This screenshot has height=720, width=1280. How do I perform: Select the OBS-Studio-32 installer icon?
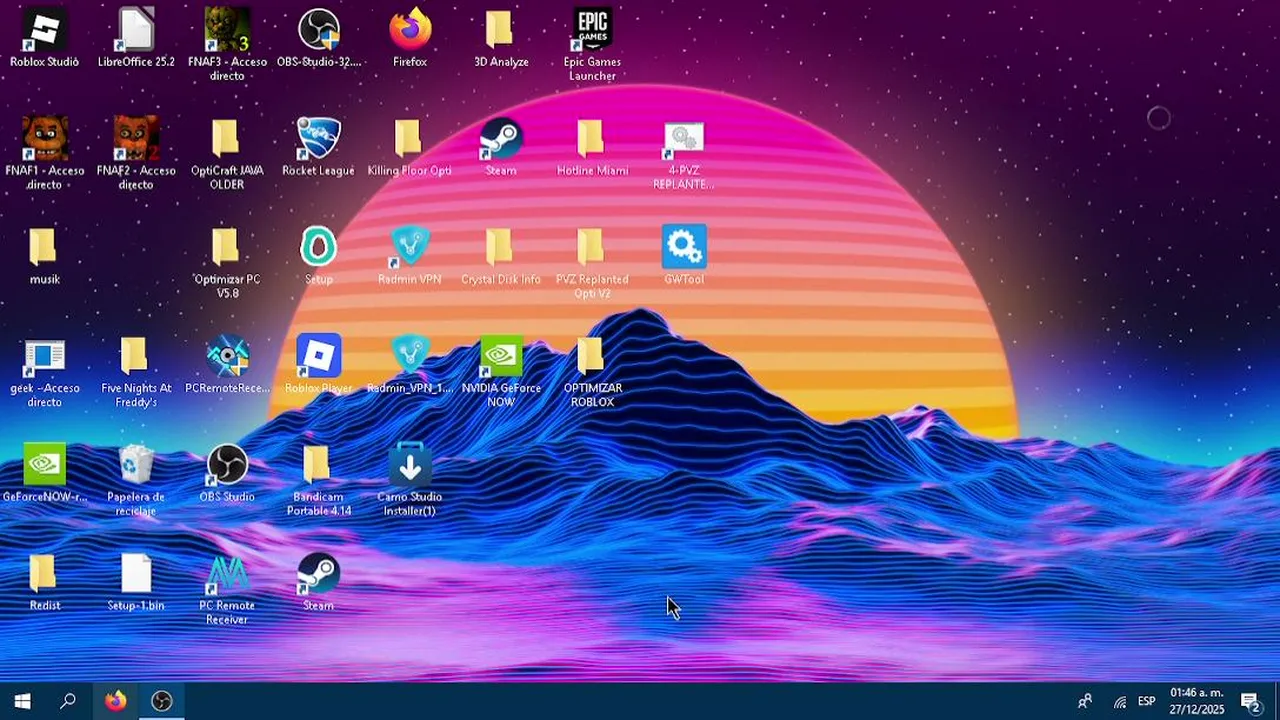(x=319, y=31)
